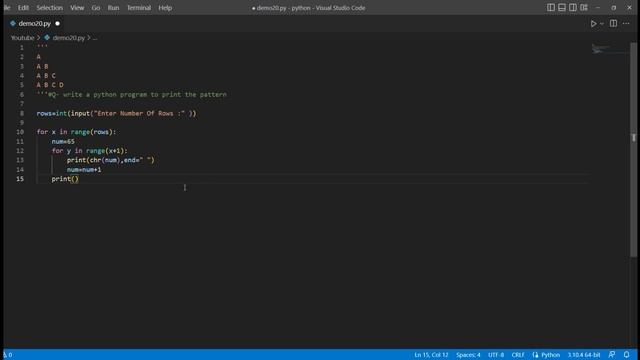Open the feedback icon in status bar
Screen dimensions: 640x360
(x=612, y=355)
